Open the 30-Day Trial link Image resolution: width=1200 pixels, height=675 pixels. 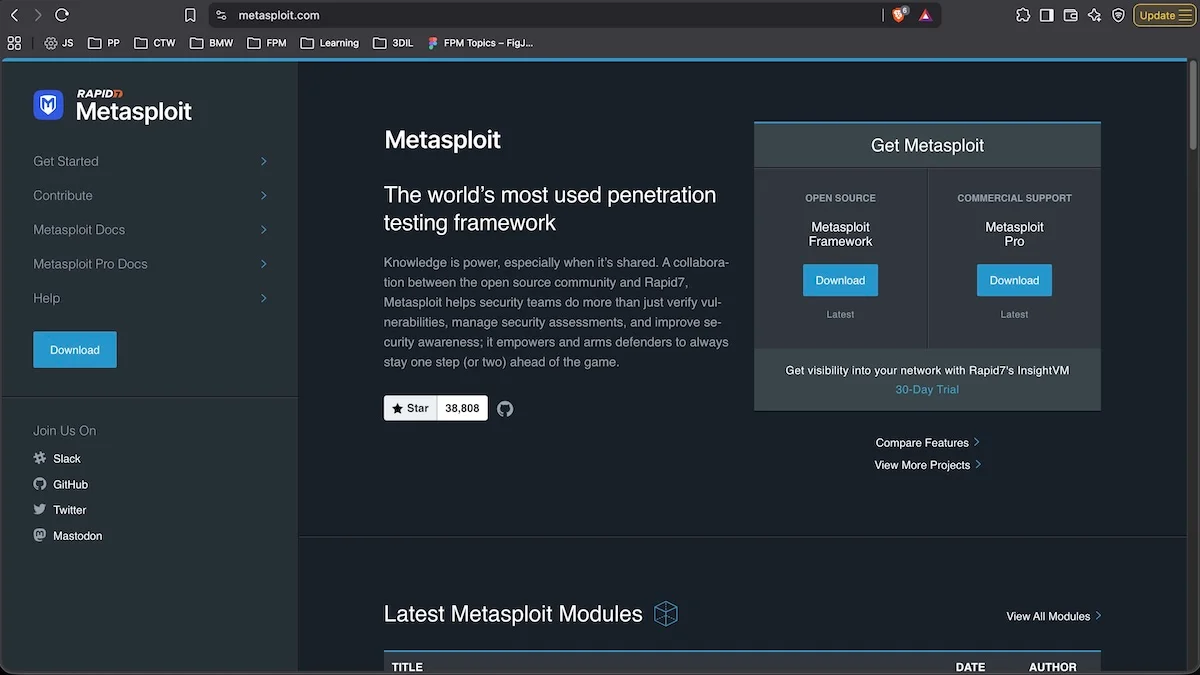pyautogui.click(x=927, y=390)
